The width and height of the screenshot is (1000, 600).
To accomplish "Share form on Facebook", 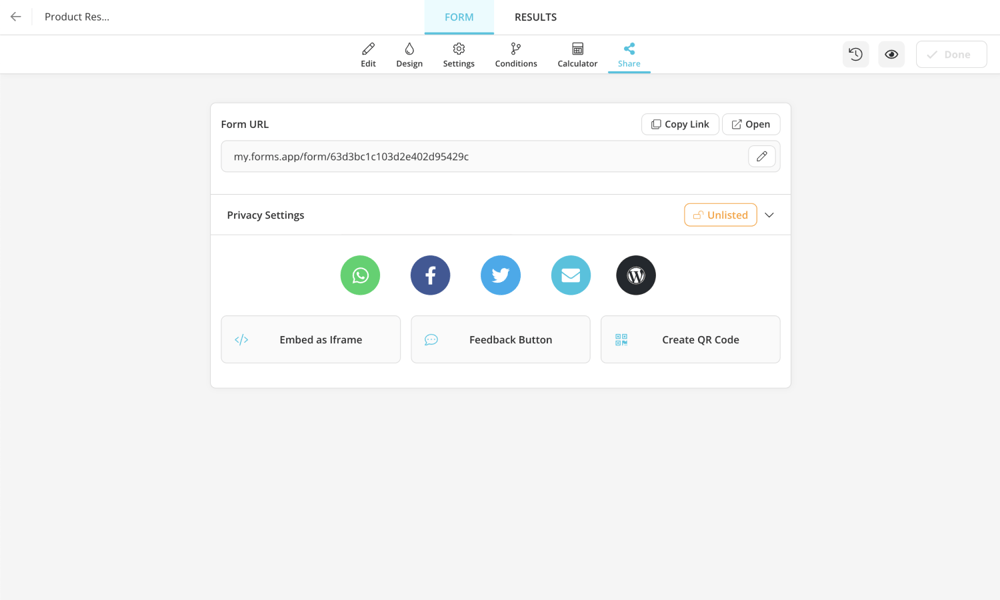I will pos(430,275).
